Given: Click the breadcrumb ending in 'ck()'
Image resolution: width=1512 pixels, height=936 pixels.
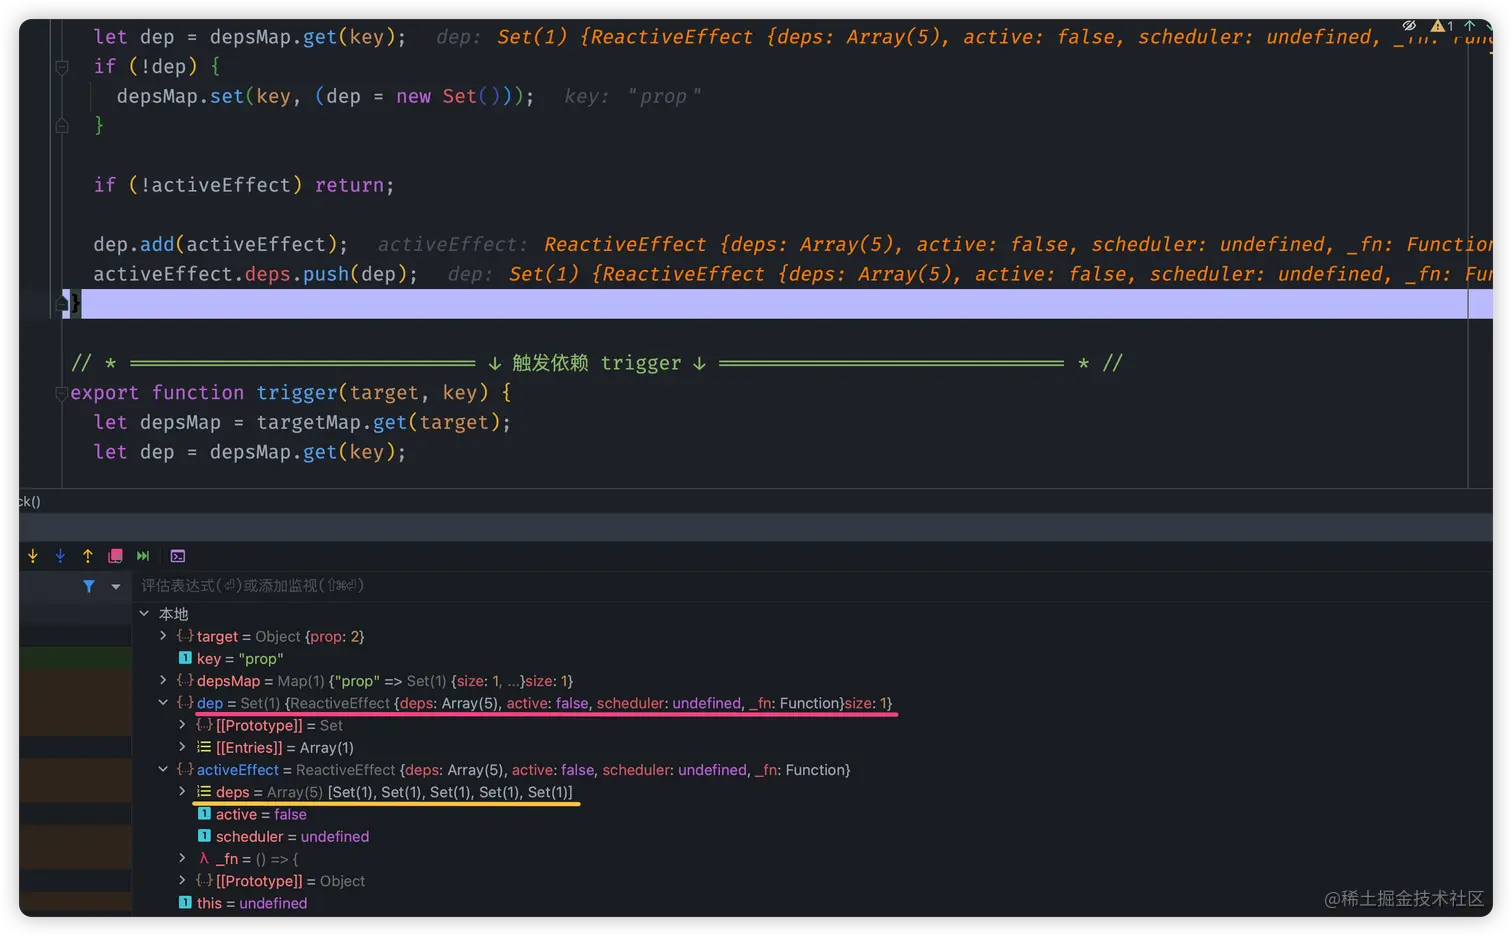Looking at the screenshot, I should pyautogui.click(x=30, y=501).
